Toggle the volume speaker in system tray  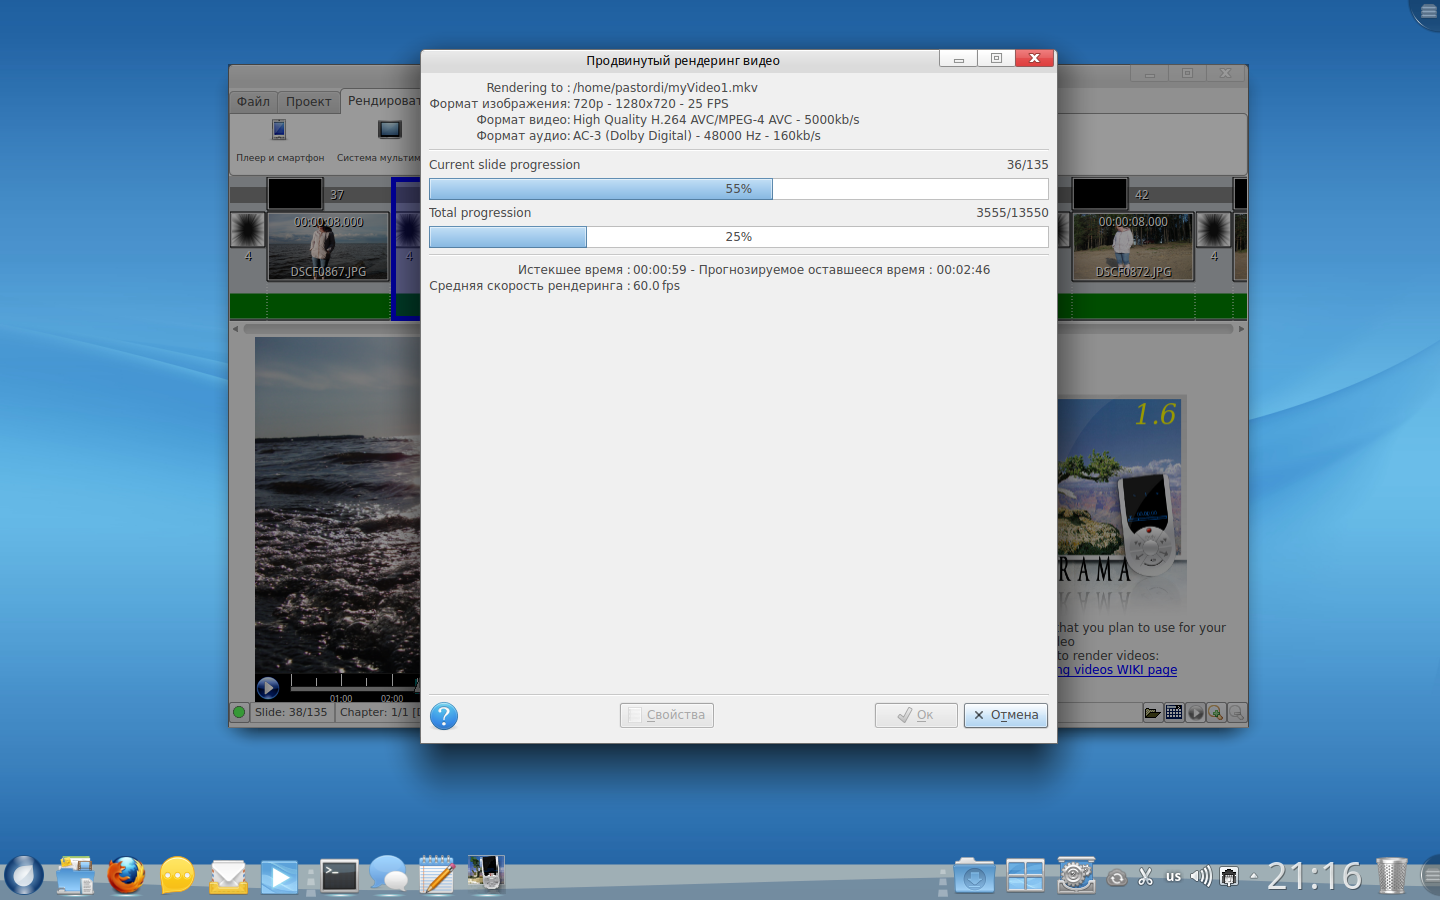(1200, 877)
